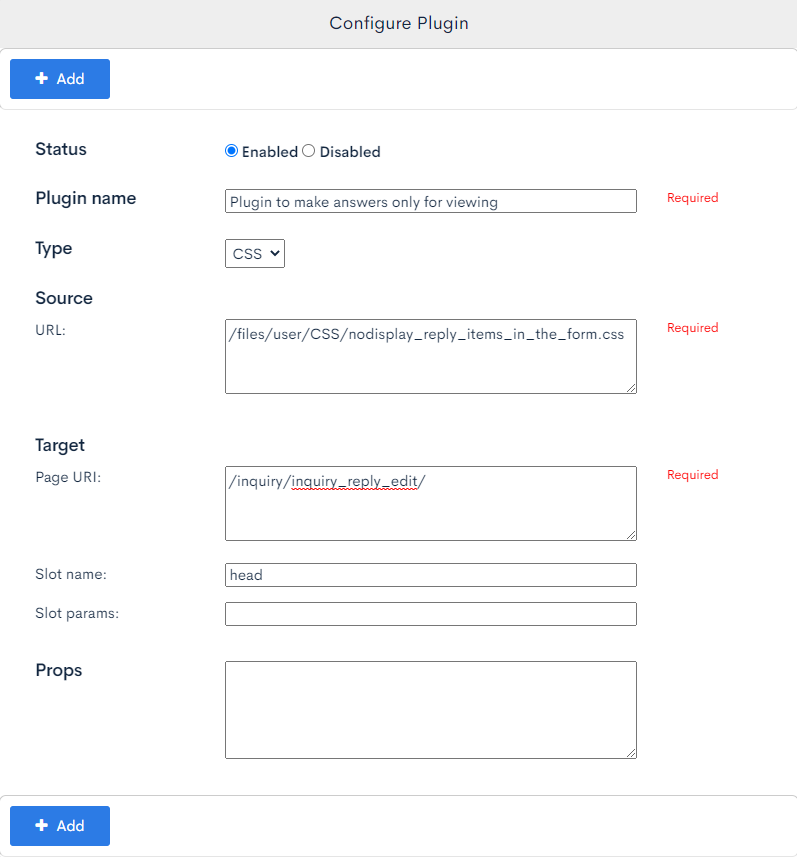The height and width of the screenshot is (857, 797).
Task: Open the Type dropdown showing CSS
Action: (254, 253)
